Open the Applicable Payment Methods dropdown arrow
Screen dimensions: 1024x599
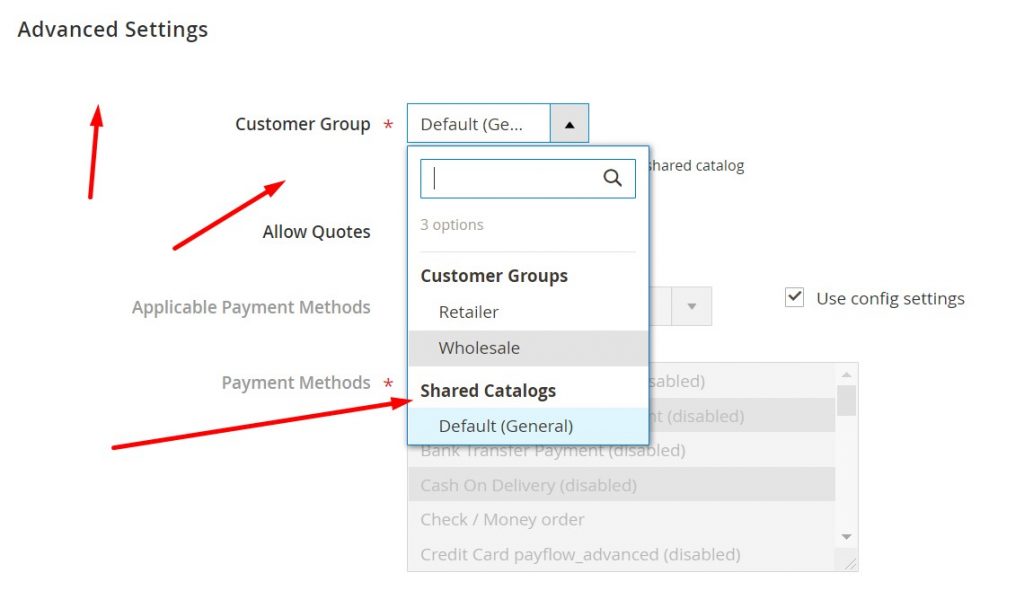pyautogui.click(x=692, y=306)
